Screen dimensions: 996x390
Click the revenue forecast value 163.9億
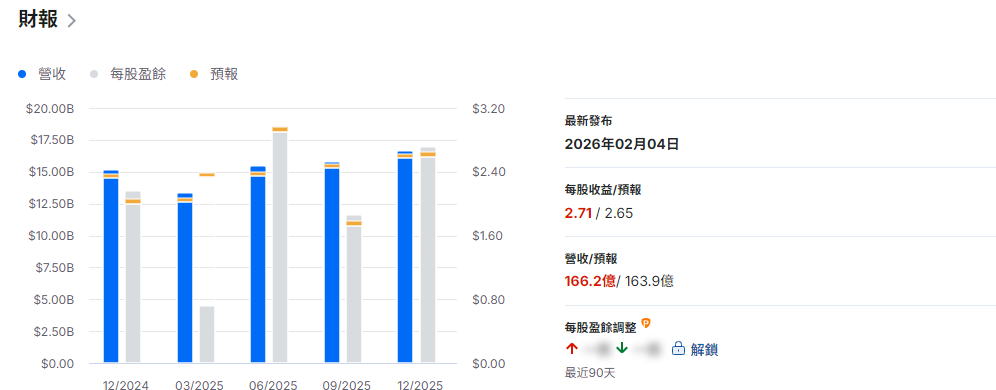[x=649, y=281]
